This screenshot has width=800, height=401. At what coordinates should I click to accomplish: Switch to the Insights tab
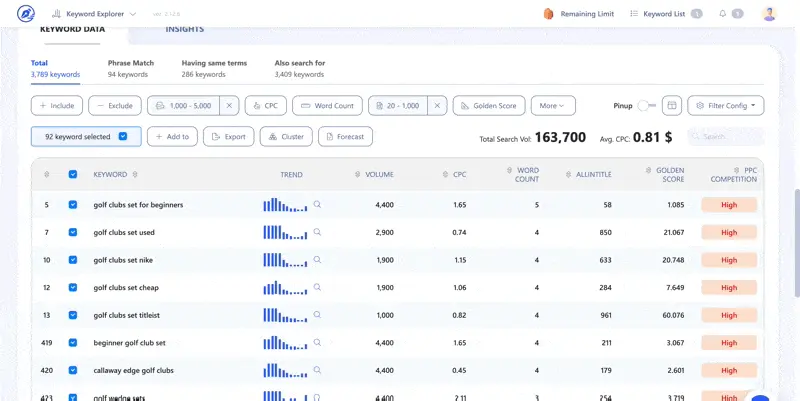click(x=185, y=29)
